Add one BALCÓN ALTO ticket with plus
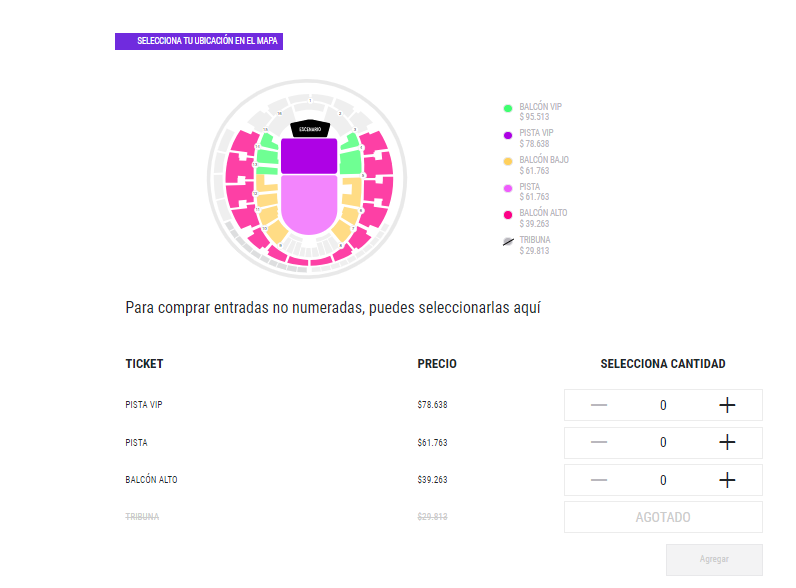 coord(727,480)
